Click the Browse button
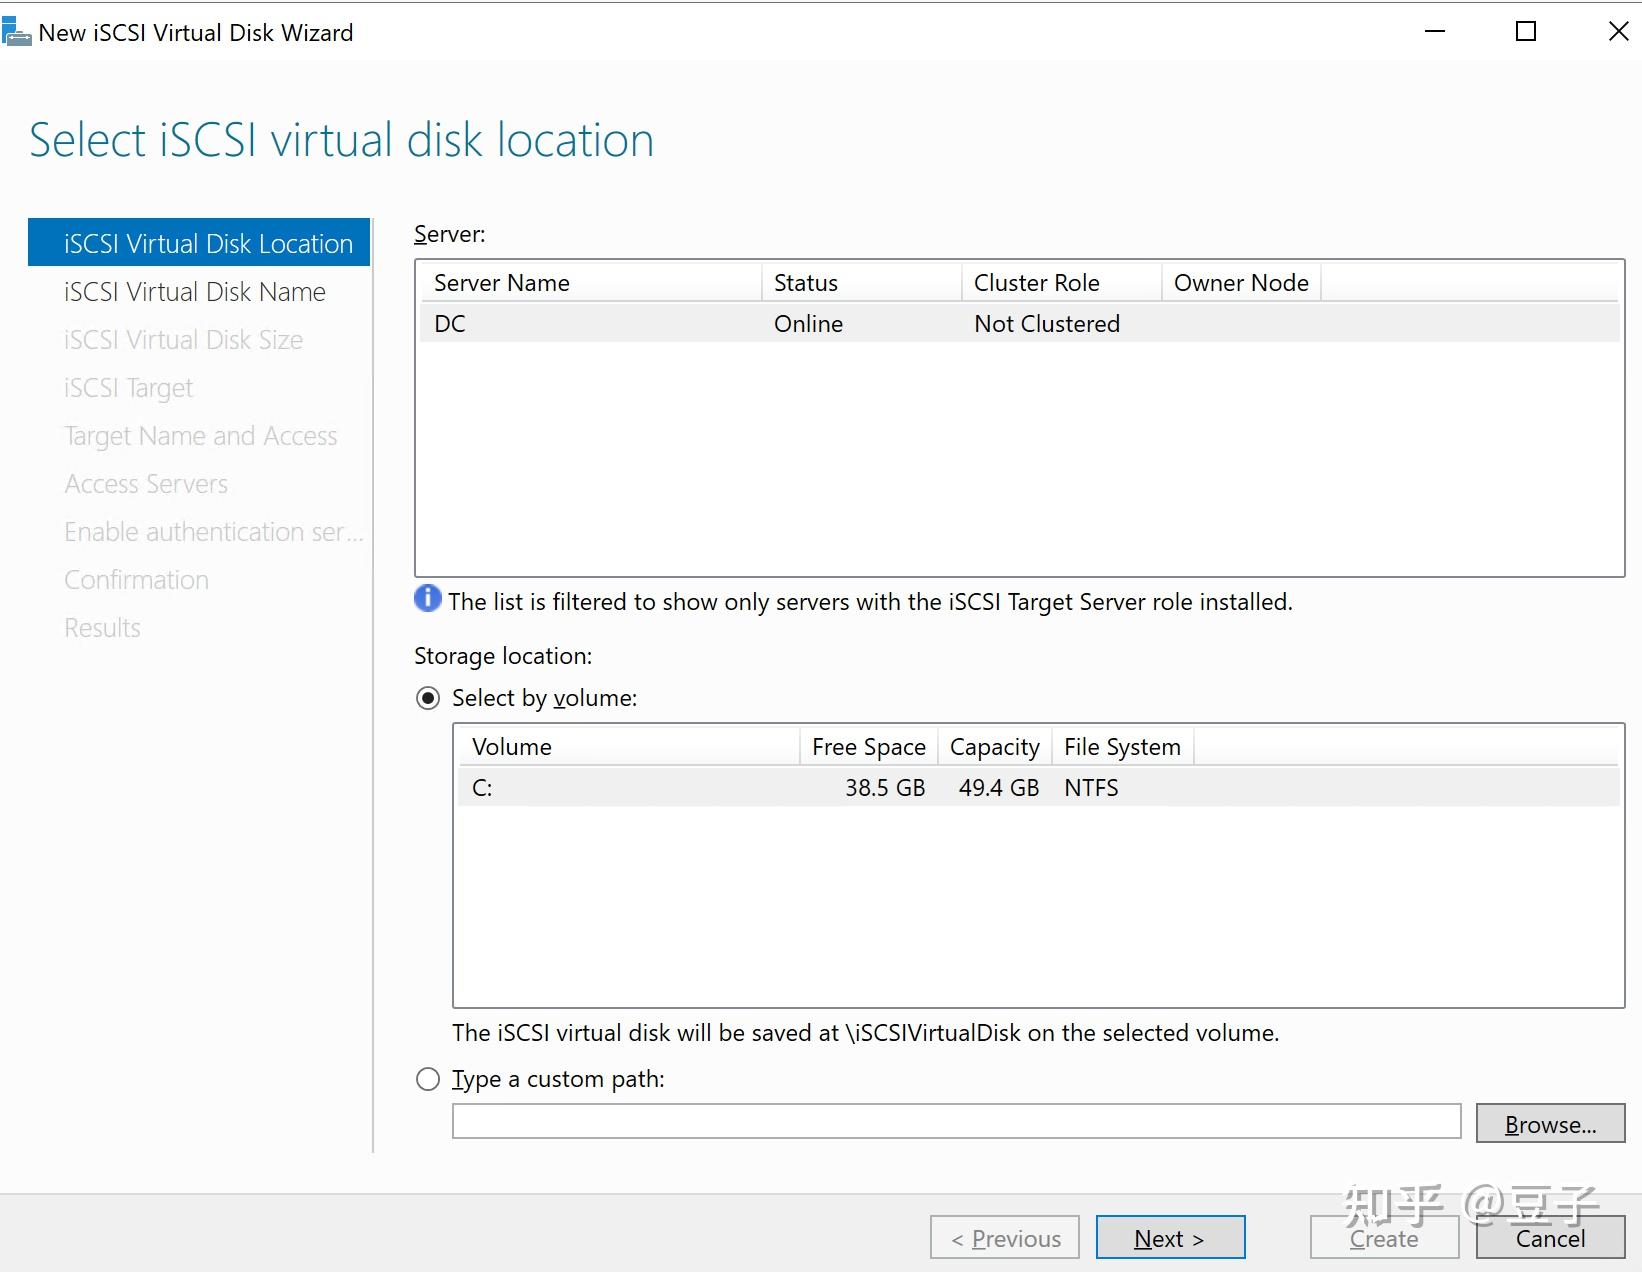 pyautogui.click(x=1550, y=1124)
